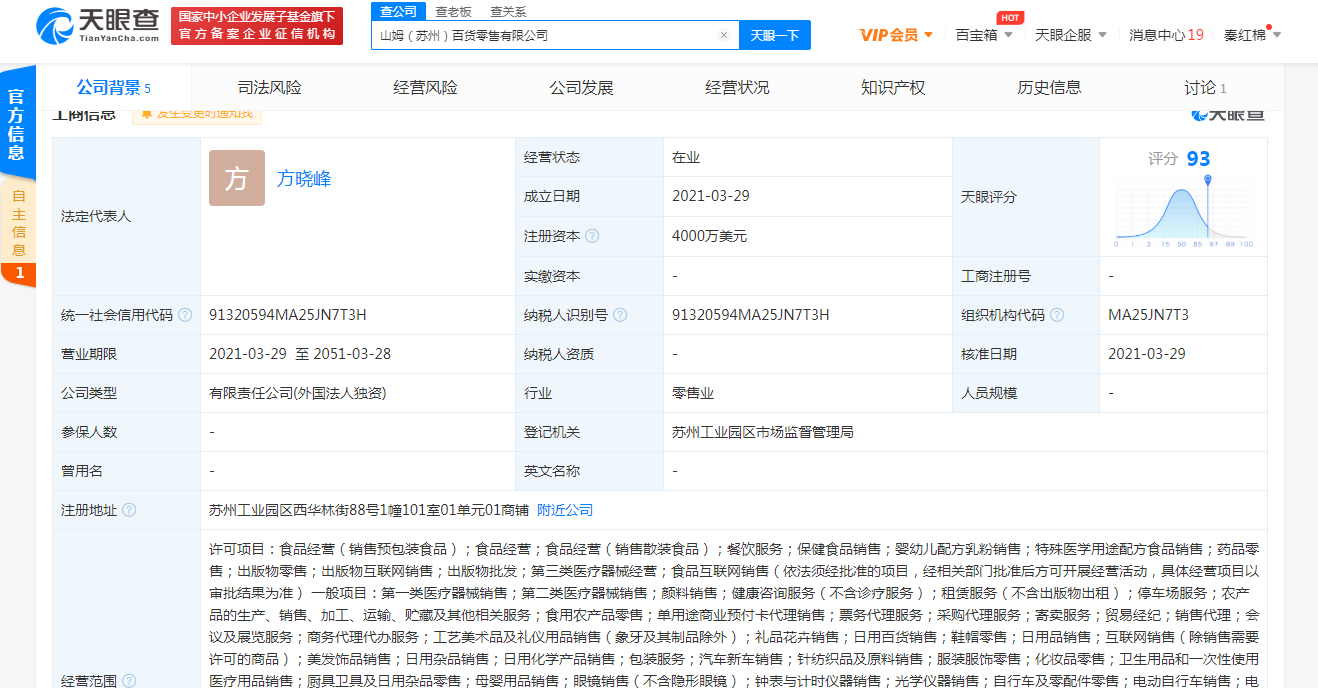Select the 官方信息 side tab
The width and height of the screenshot is (1318, 688).
pyautogui.click(x=17, y=123)
